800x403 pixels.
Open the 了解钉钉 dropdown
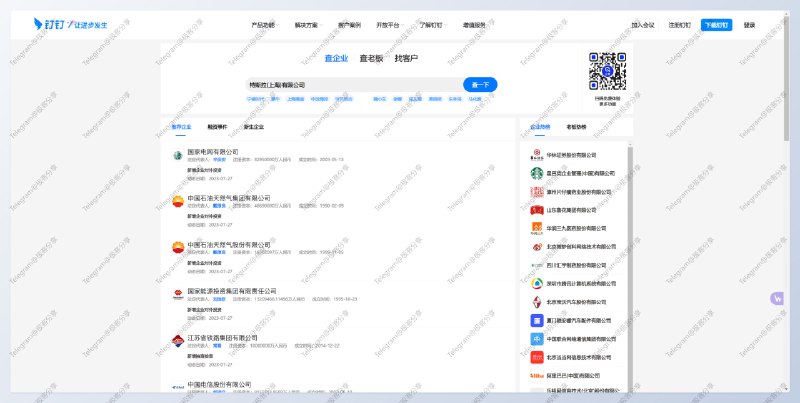click(433, 25)
